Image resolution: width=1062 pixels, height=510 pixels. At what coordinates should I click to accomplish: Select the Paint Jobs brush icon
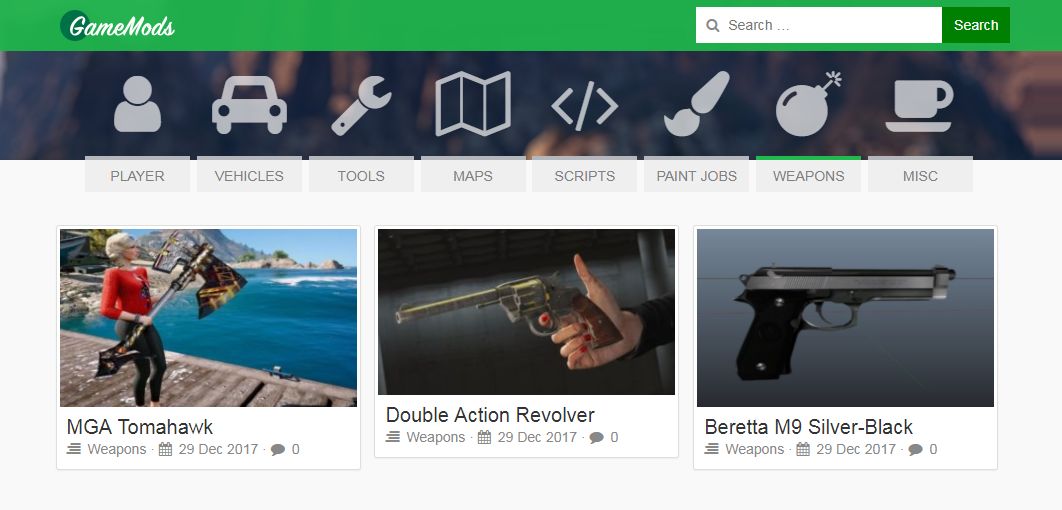coord(696,104)
